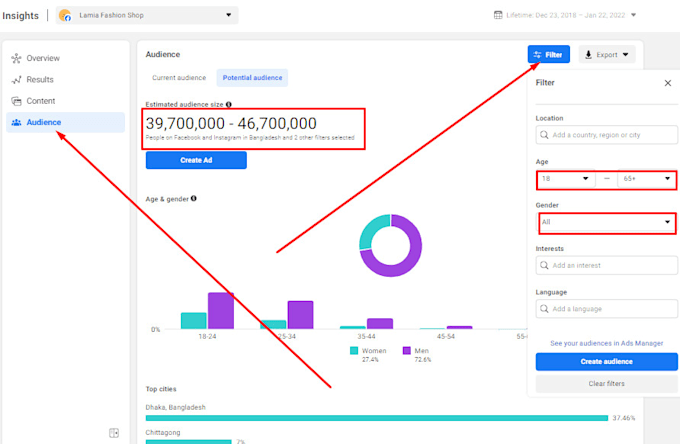The width and height of the screenshot is (680, 444).
Task: Expand the Export dropdown arrow
Action: pyautogui.click(x=625, y=55)
